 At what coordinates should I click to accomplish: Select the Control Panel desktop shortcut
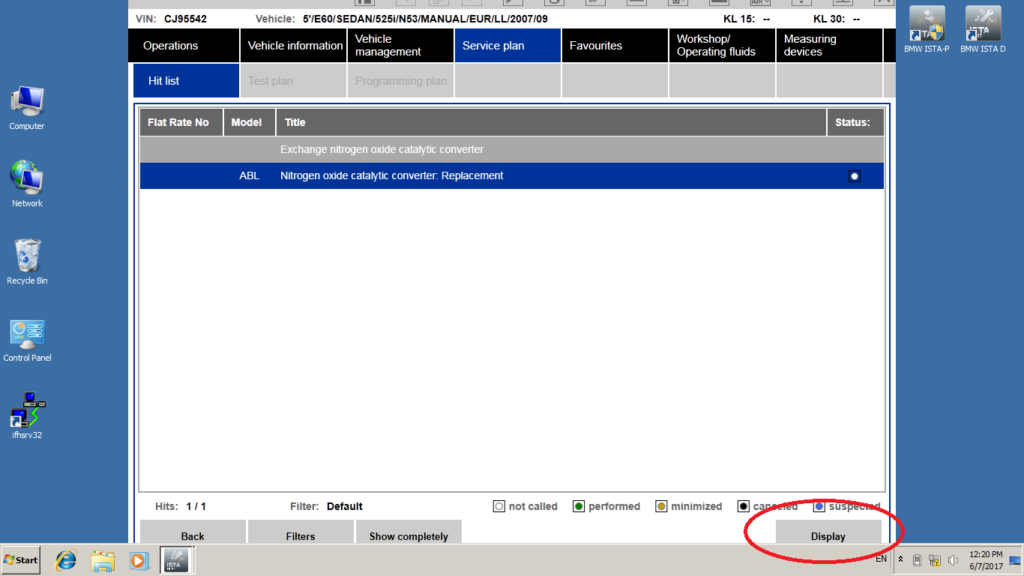coord(27,340)
